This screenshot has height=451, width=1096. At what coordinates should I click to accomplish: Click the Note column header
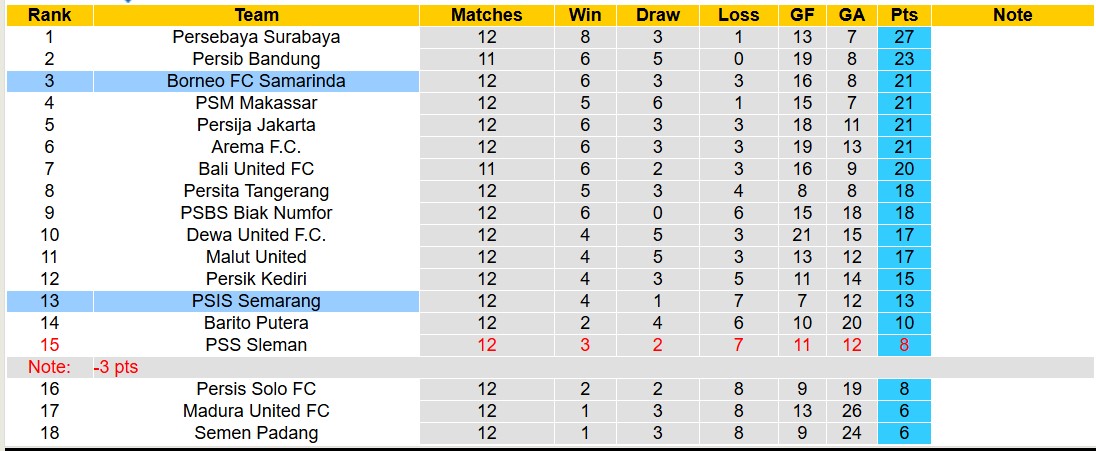click(1012, 15)
